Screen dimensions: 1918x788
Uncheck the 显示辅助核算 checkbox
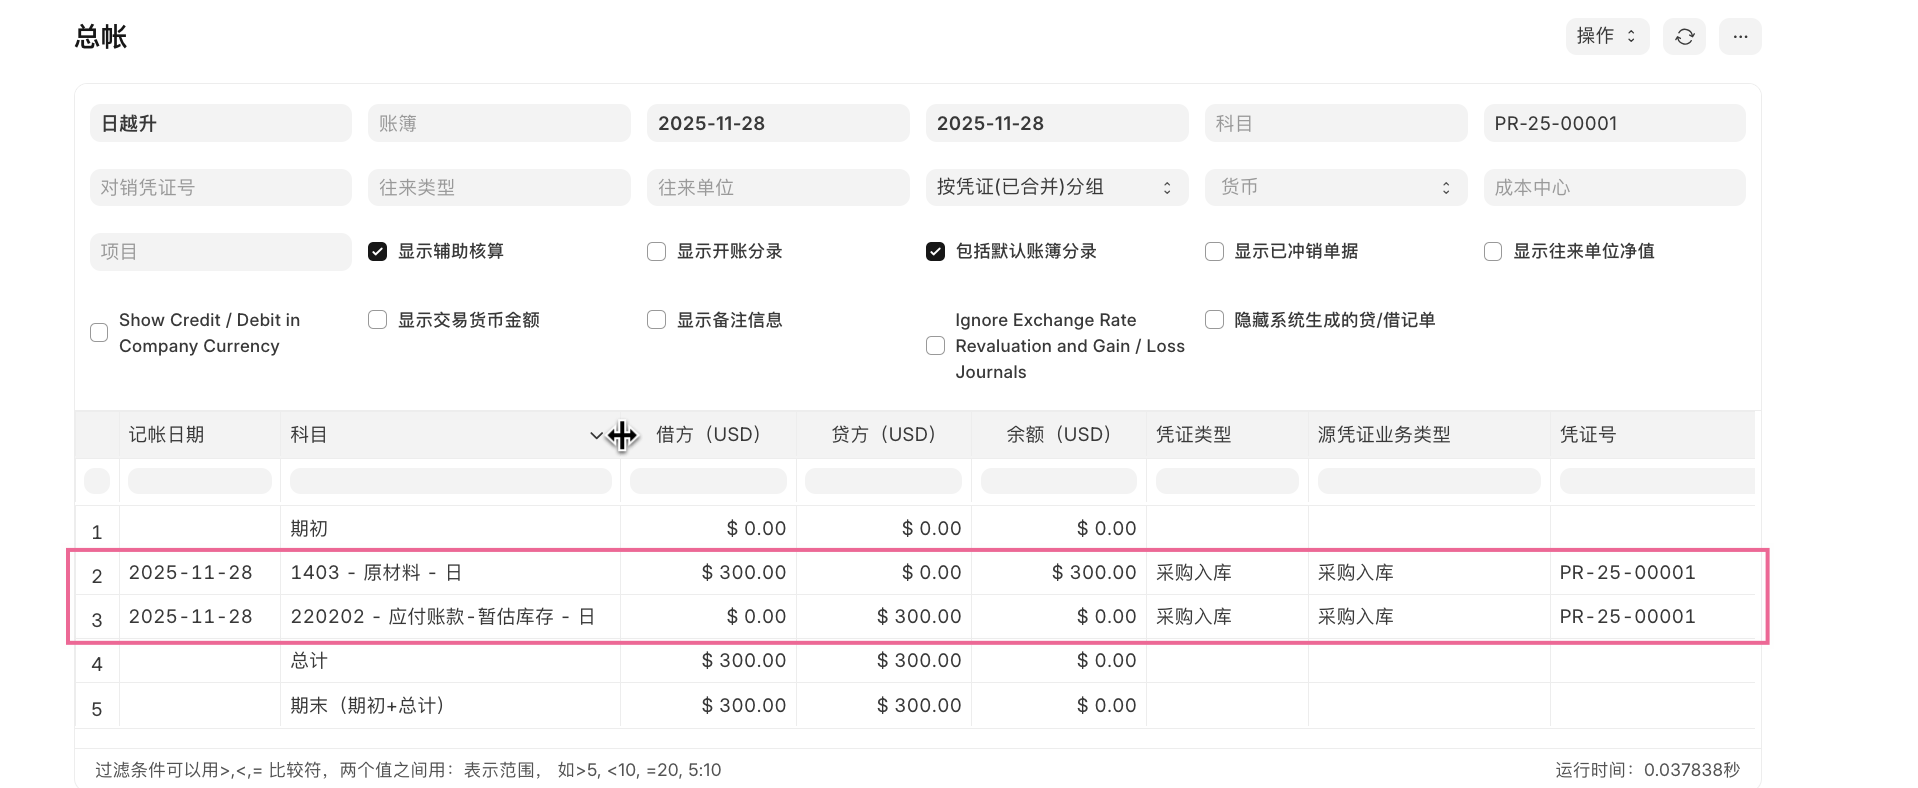(378, 252)
